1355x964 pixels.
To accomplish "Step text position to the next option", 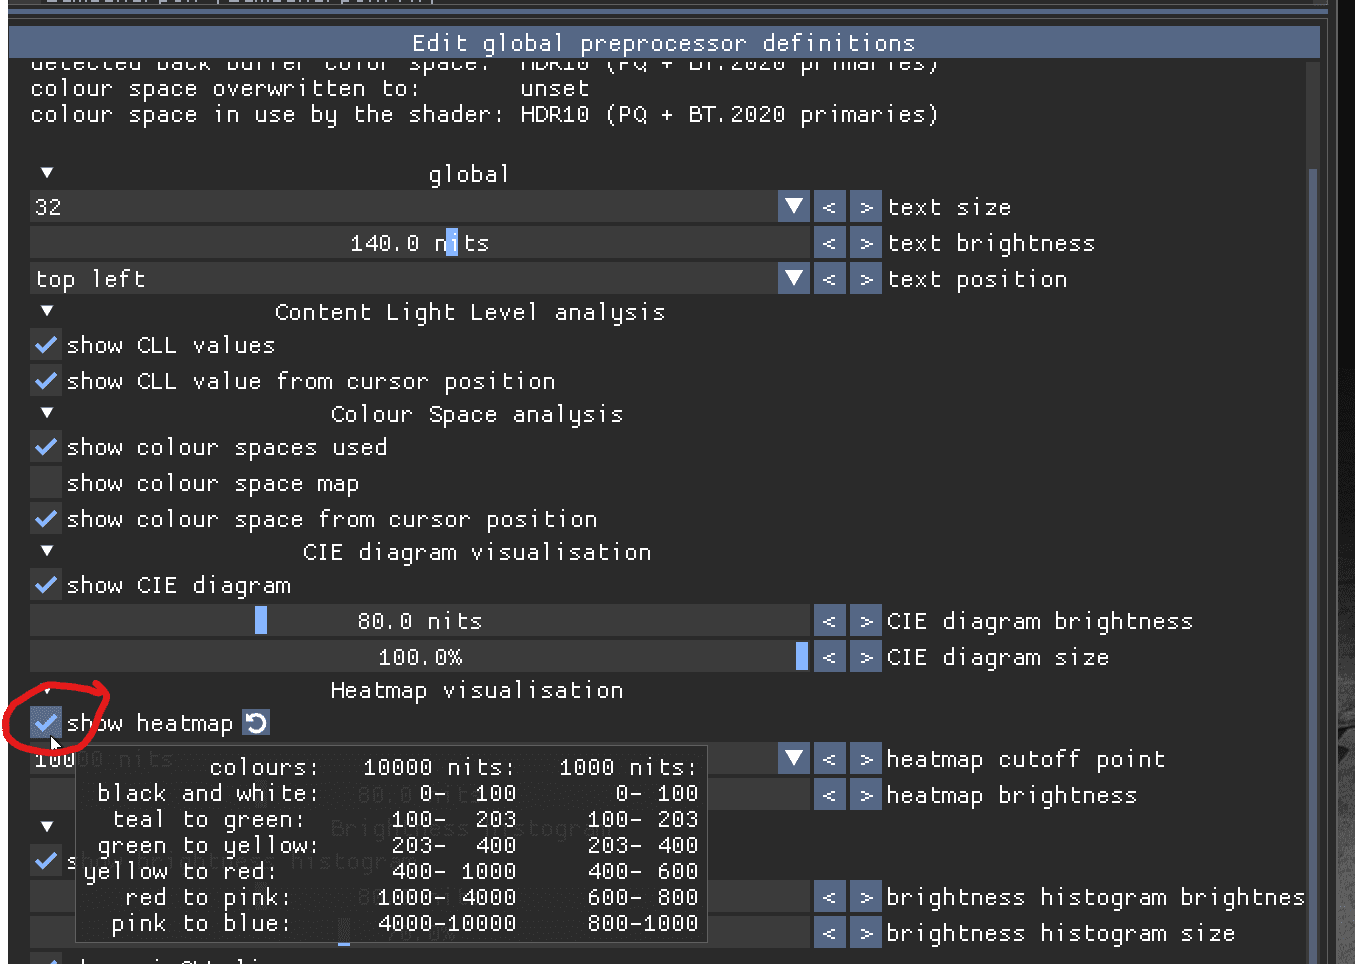I will coord(866,279).
